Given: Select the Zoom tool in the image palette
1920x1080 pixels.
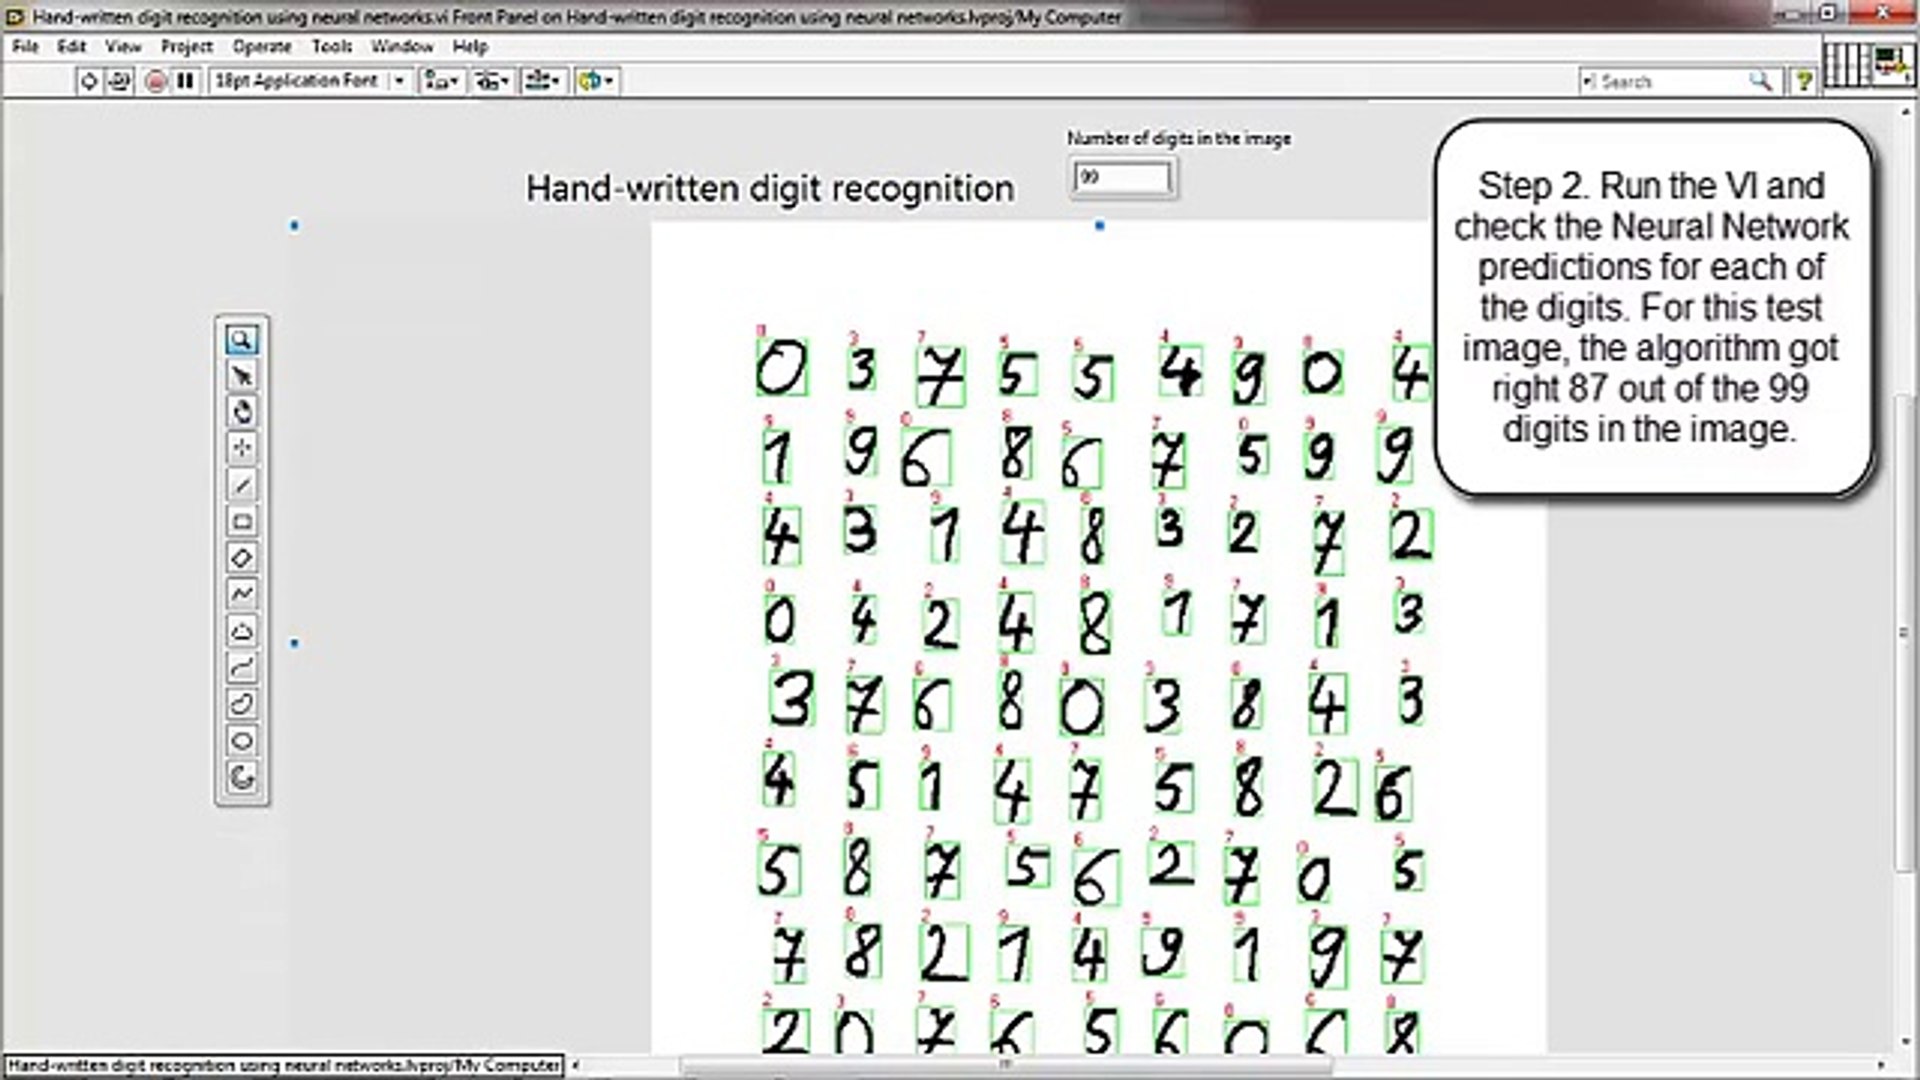Looking at the screenshot, I should point(241,341).
